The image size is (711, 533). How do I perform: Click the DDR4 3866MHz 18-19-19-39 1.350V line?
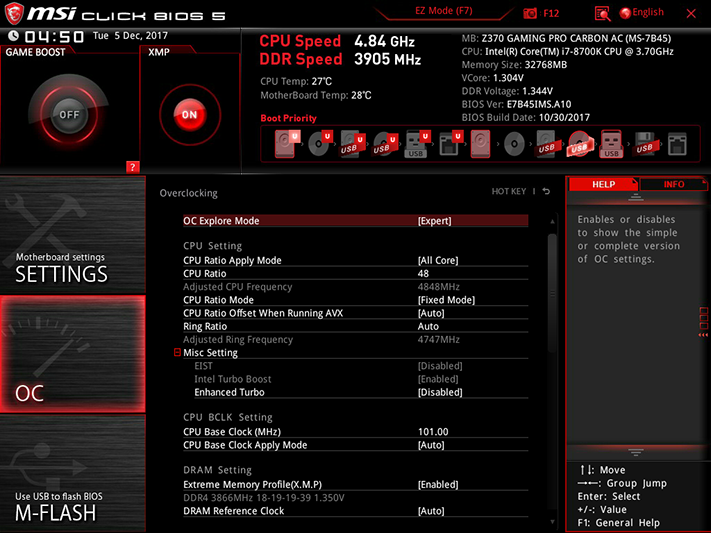(264, 497)
